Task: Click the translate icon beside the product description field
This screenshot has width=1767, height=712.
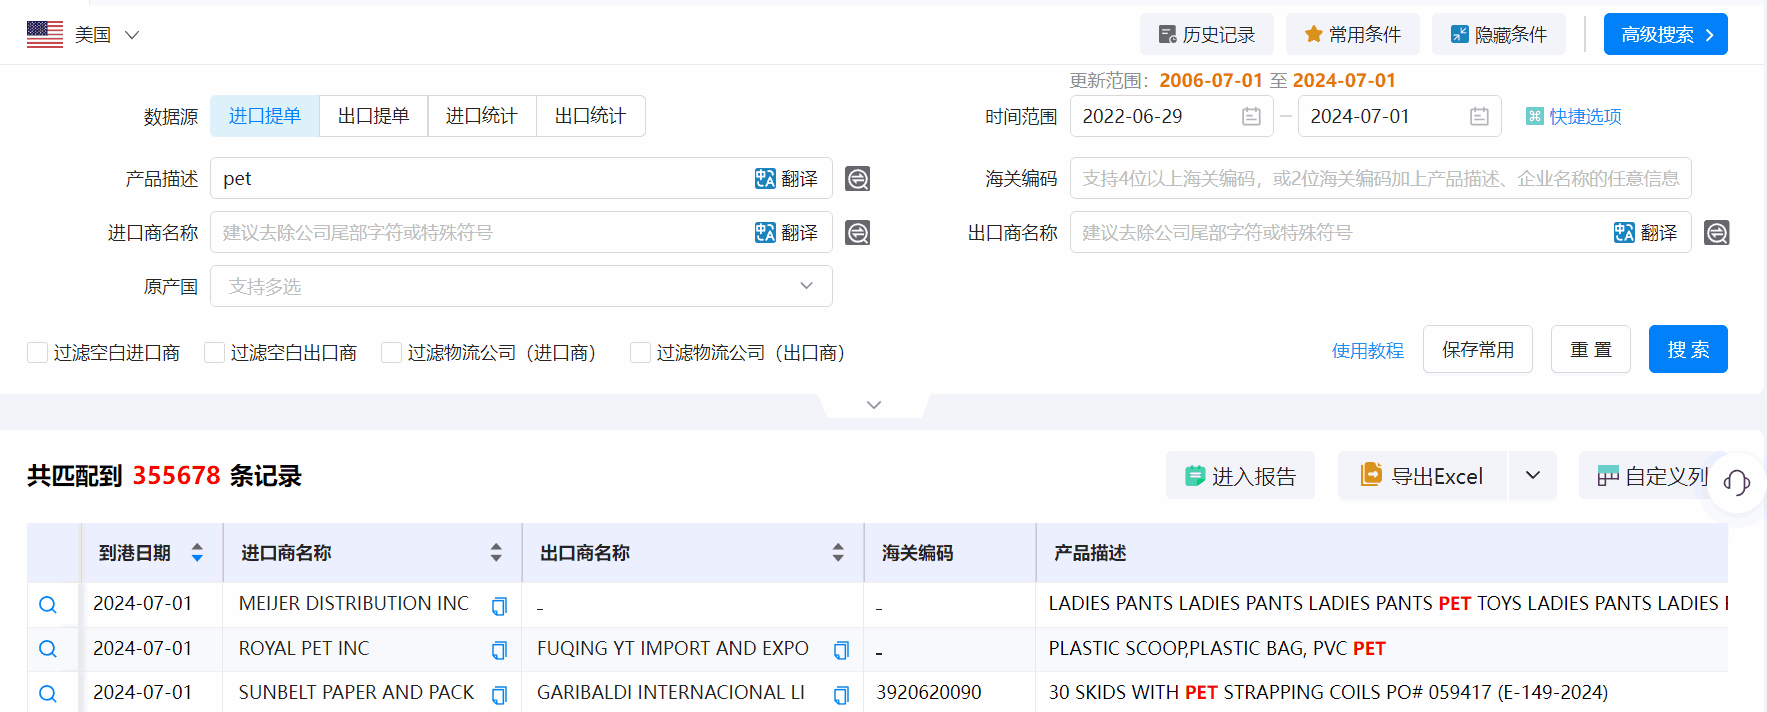Action: 787,178
